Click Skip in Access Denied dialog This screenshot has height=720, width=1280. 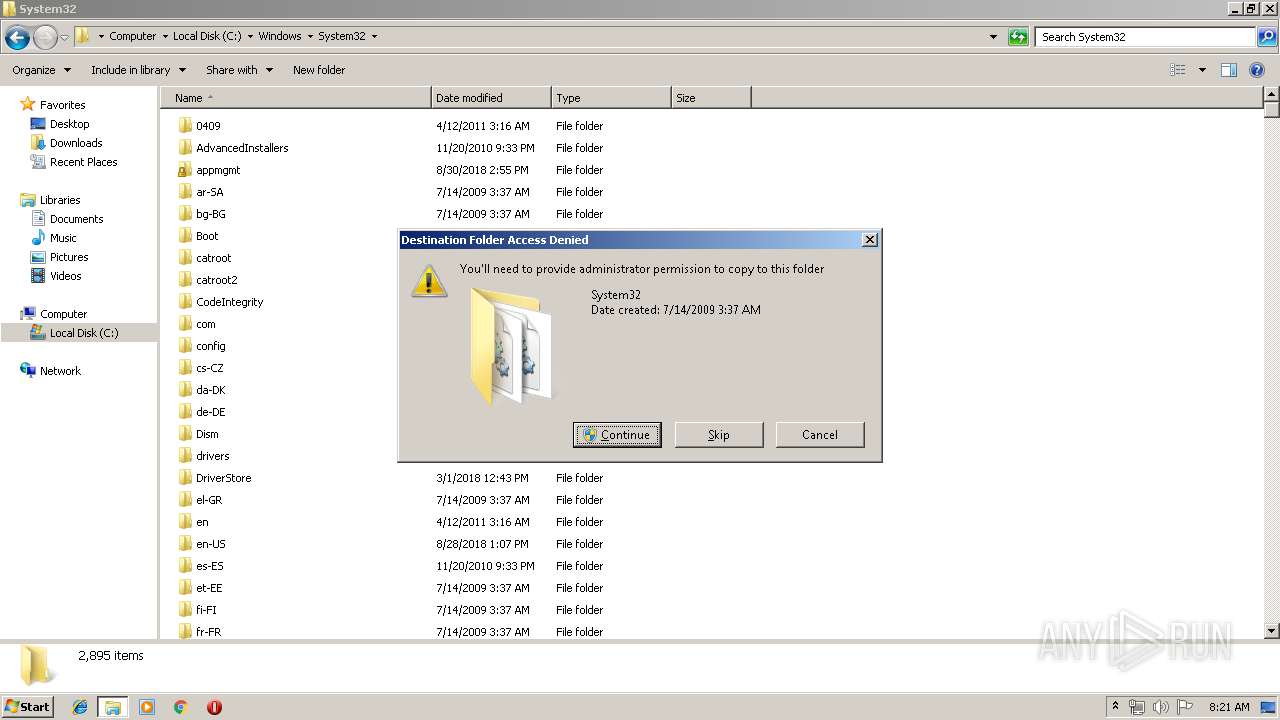719,435
